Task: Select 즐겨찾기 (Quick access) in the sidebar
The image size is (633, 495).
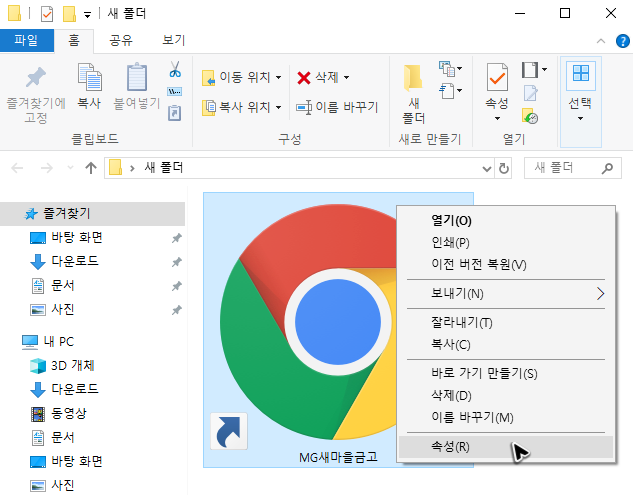Action: [92, 214]
